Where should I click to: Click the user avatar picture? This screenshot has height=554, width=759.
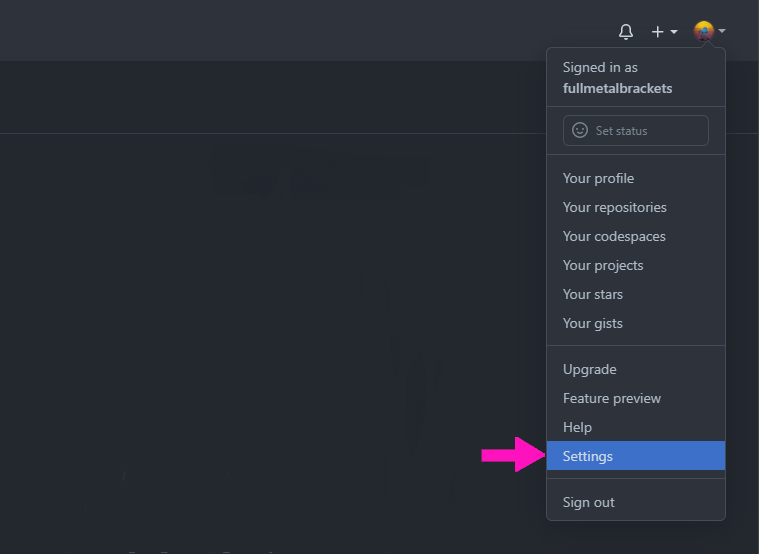[704, 31]
